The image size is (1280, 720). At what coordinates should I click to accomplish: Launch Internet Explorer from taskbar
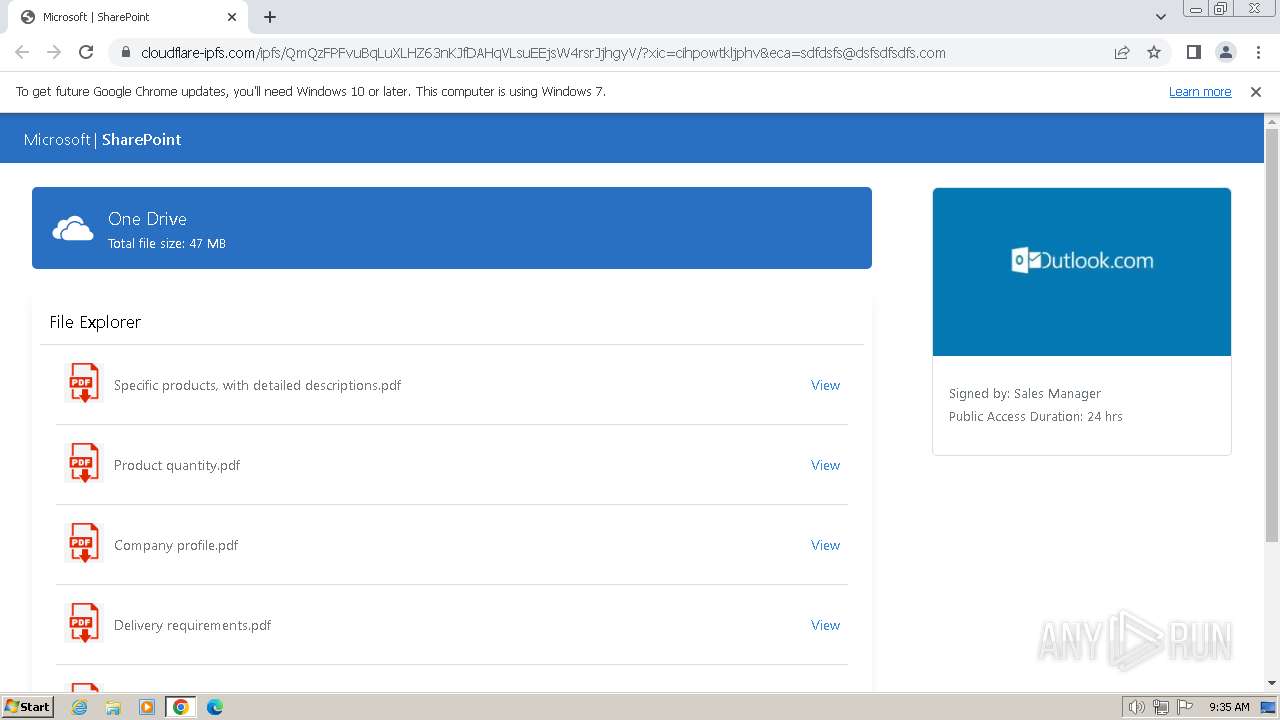tap(80, 707)
